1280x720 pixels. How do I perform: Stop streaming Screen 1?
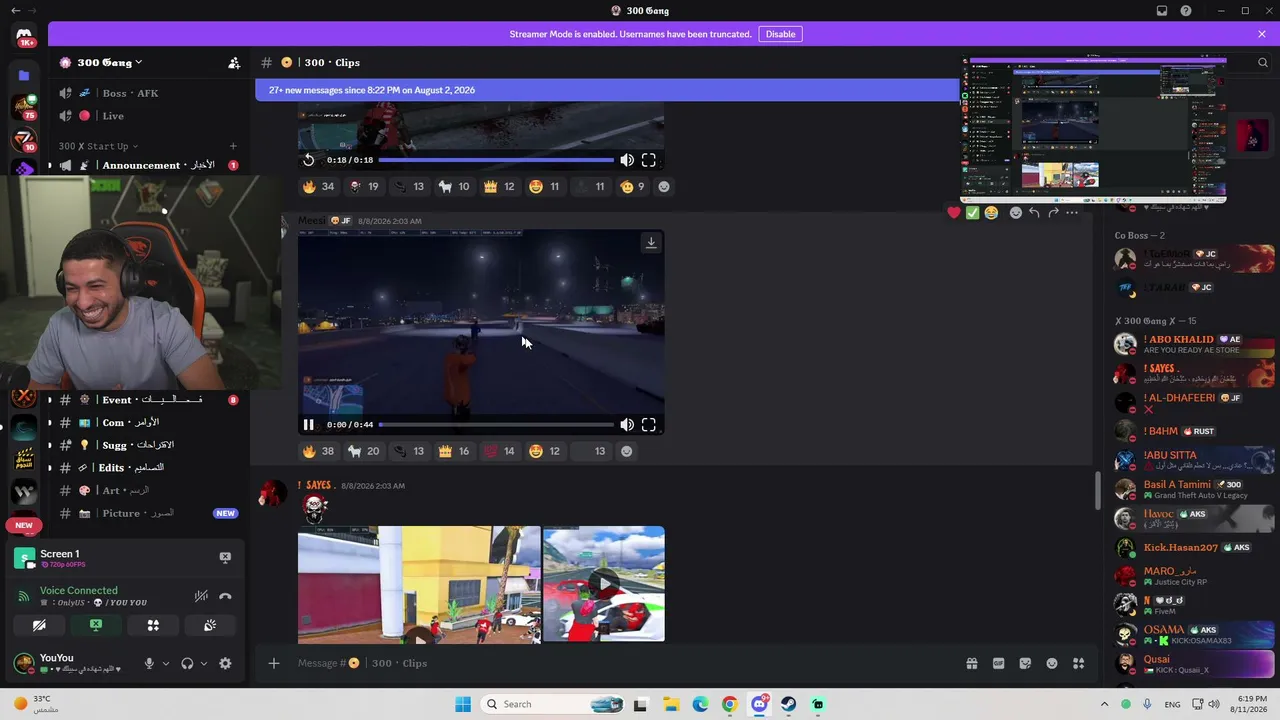pos(225,558)
